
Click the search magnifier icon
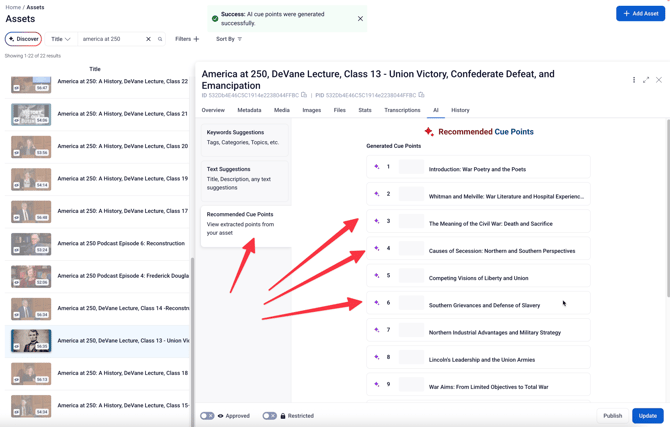point(160,39)
